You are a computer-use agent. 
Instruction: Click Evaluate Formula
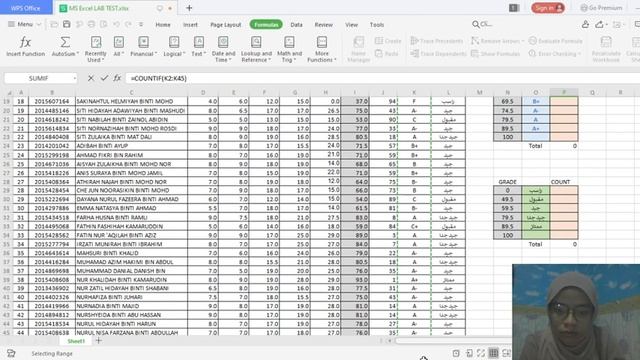pos(556,41)
